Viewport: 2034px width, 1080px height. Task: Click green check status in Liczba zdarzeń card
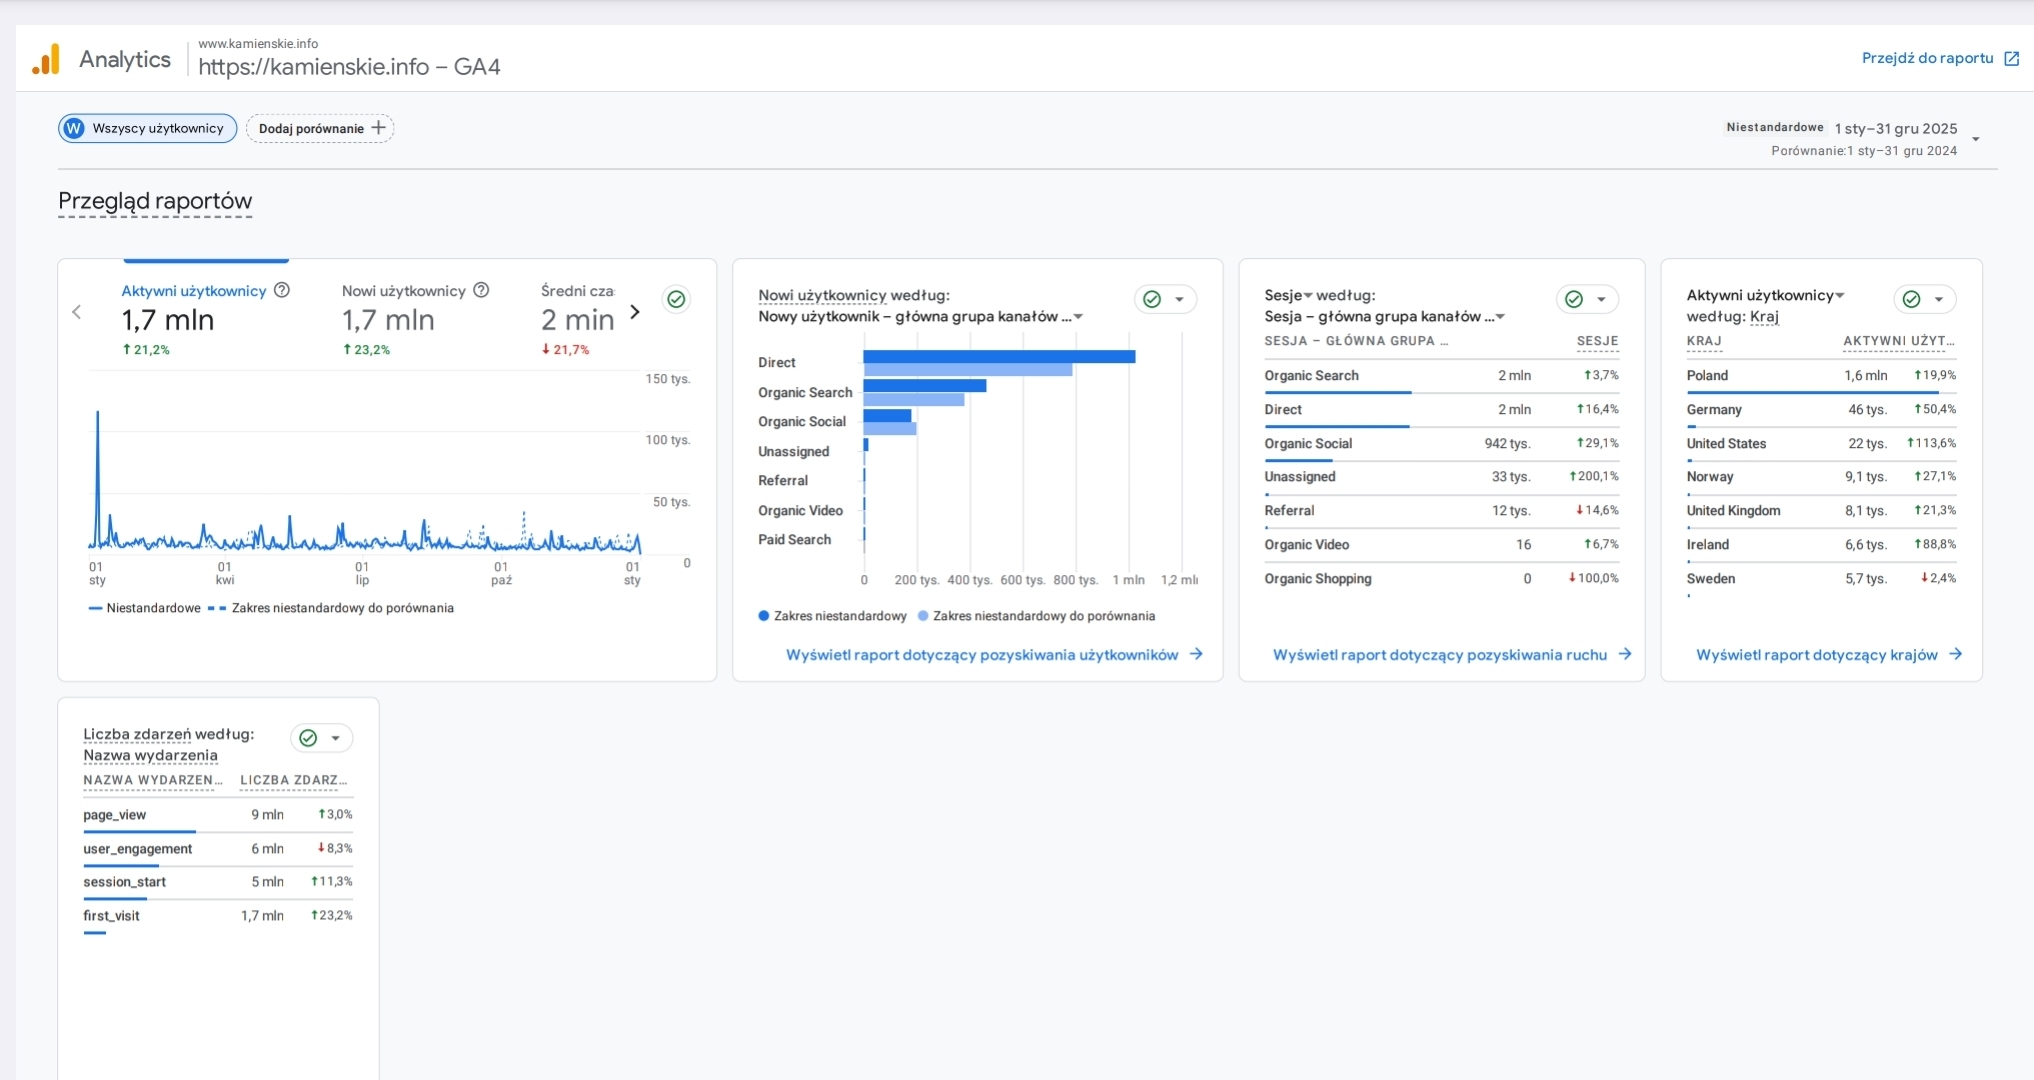(309, 738)
